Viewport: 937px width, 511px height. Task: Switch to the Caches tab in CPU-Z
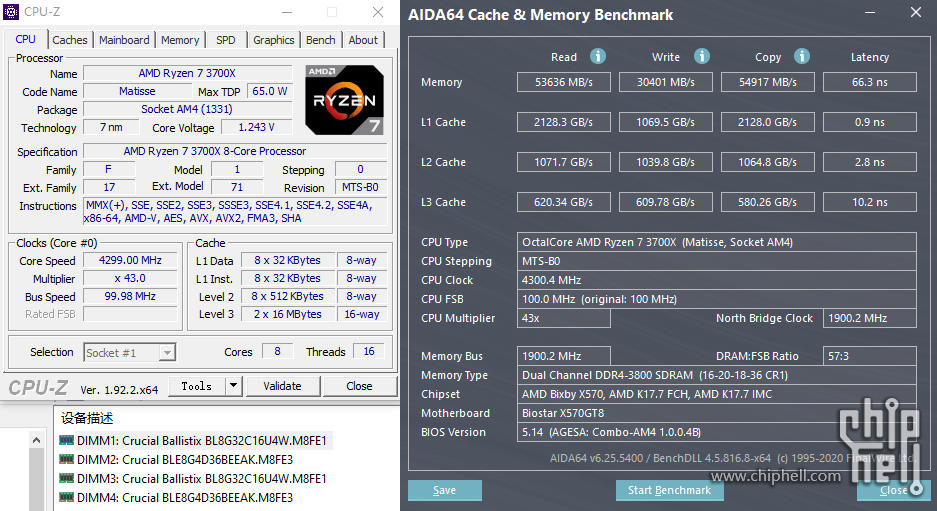70,40
